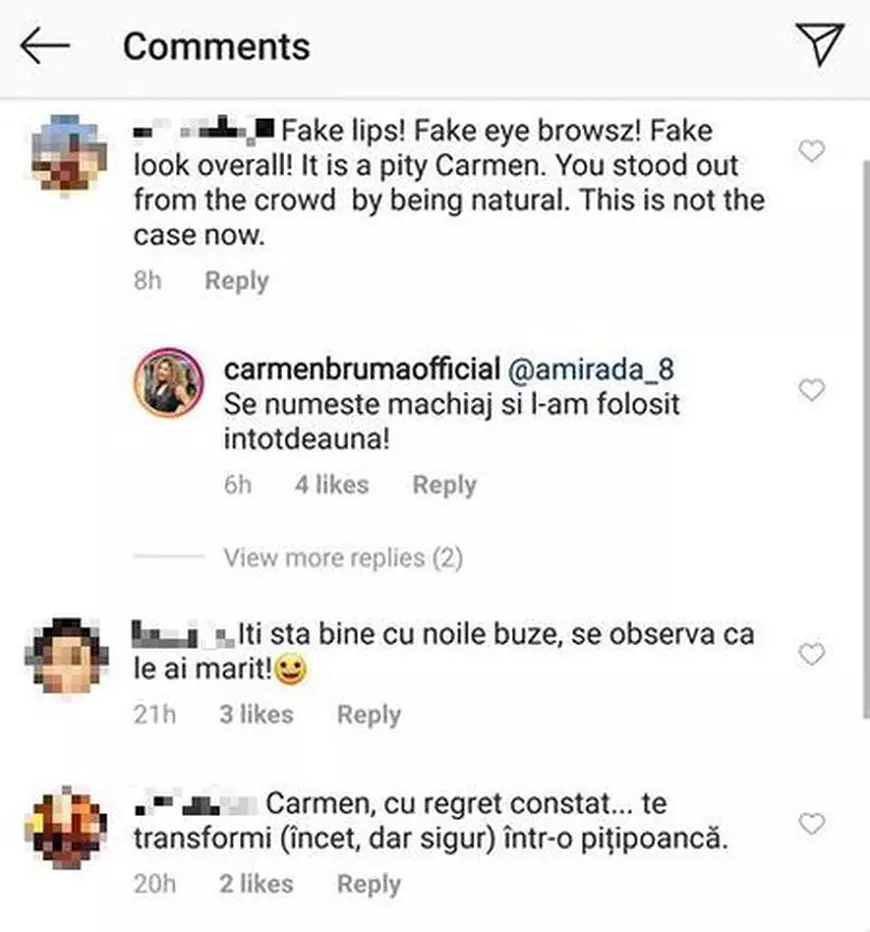Click Reply under carmenbrumaofficial's comment

coord(444,484)
